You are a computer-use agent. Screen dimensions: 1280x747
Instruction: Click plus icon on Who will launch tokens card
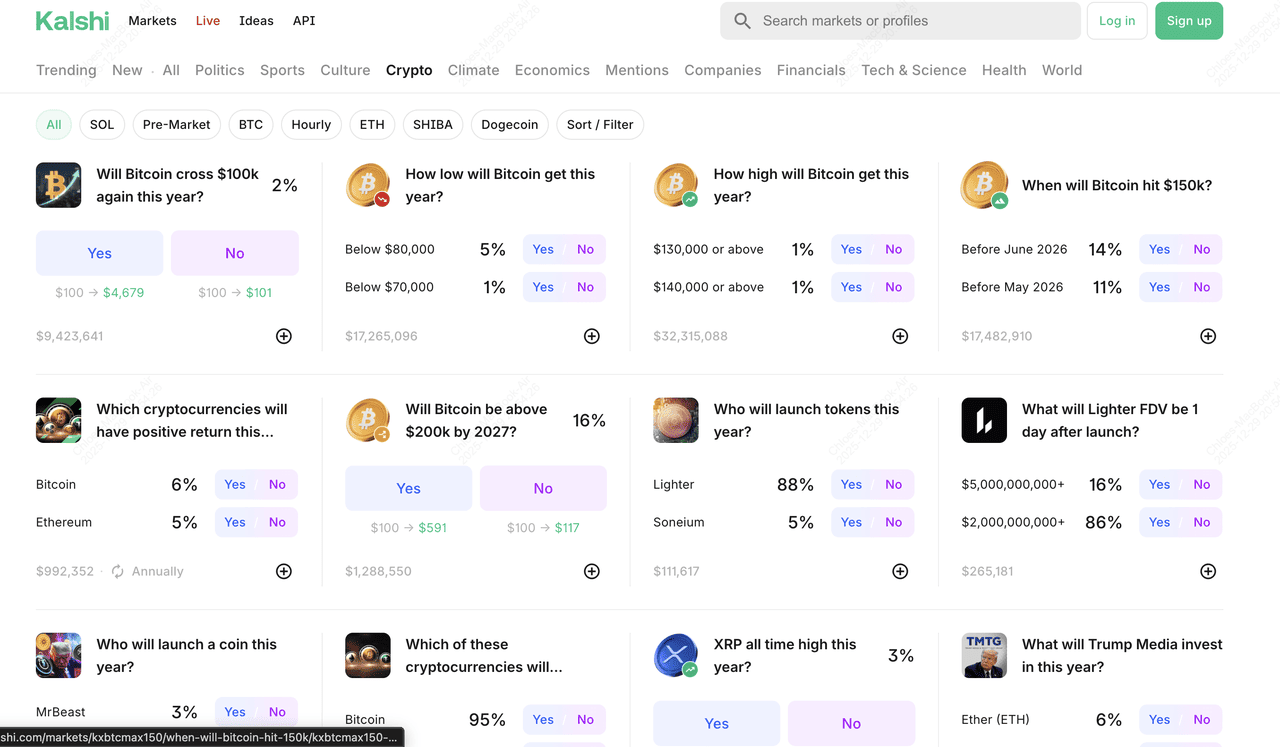pos(900,571)
